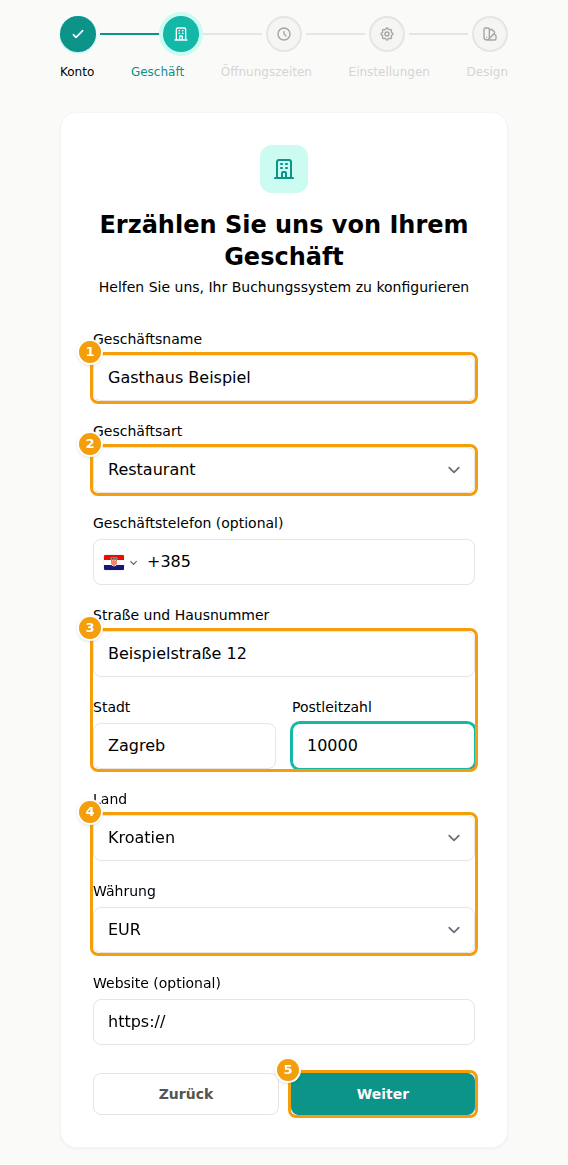Click the Zurück button
This screenshot has height=1165, width=568.
click(x=186, y=1094)
